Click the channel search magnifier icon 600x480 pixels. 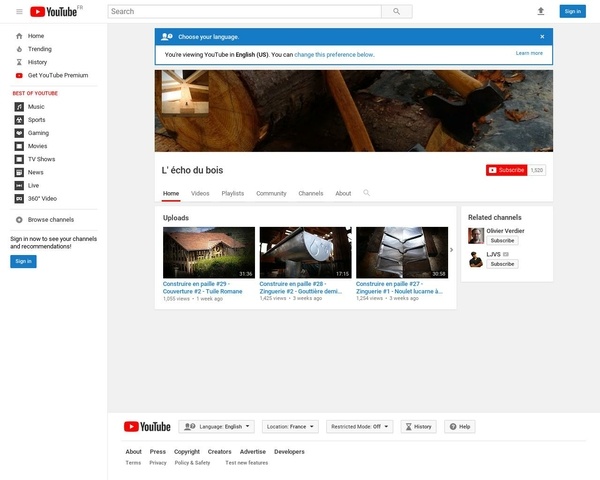tap(367, 193)
